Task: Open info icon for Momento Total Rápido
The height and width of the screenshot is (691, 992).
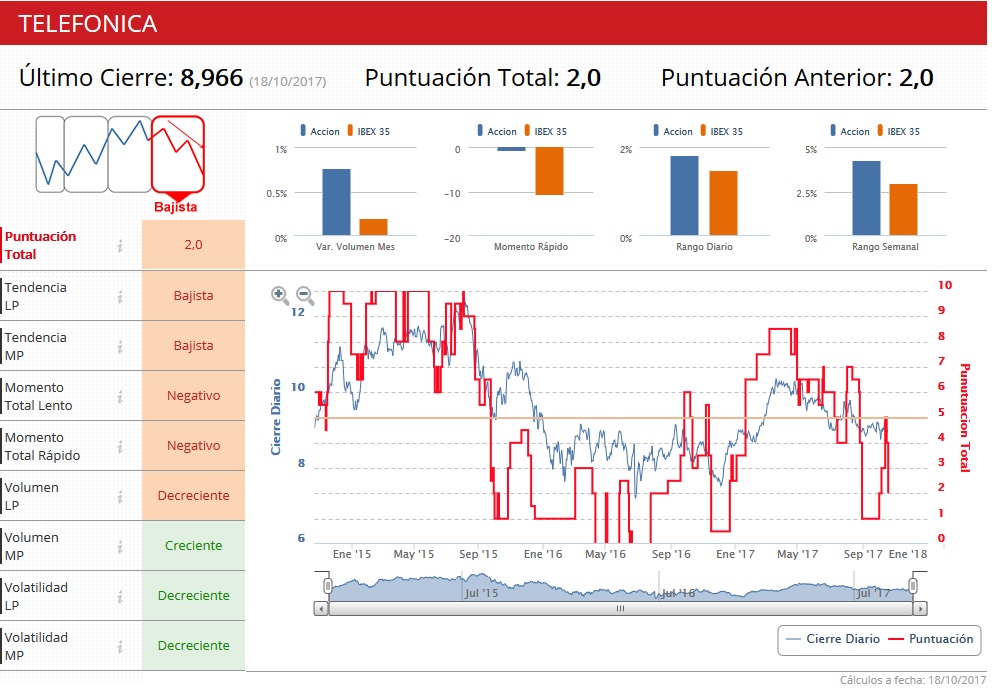Action: [x=120, y=446]
